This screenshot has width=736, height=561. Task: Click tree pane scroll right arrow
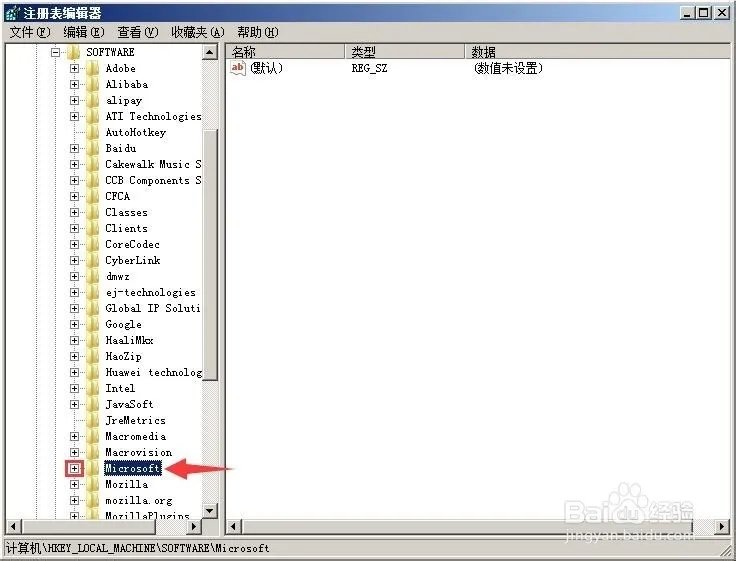[193, 527]
